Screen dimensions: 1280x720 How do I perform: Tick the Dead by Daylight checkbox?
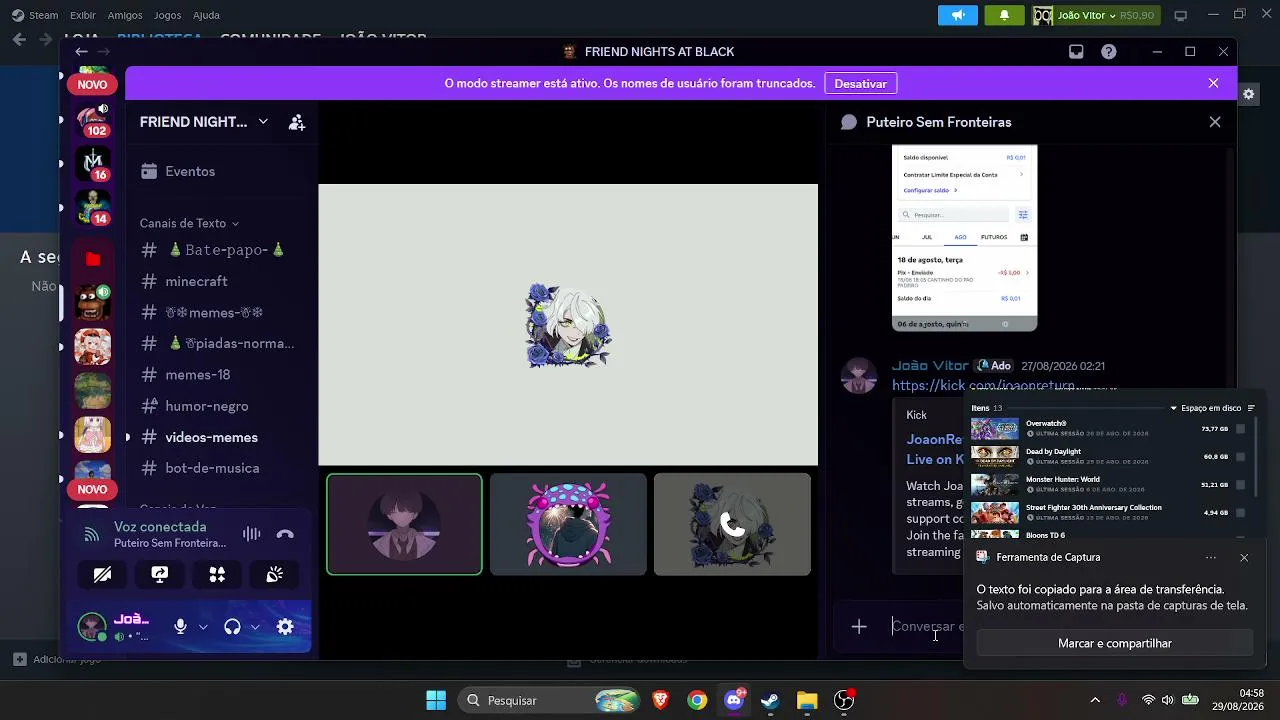1241,457
